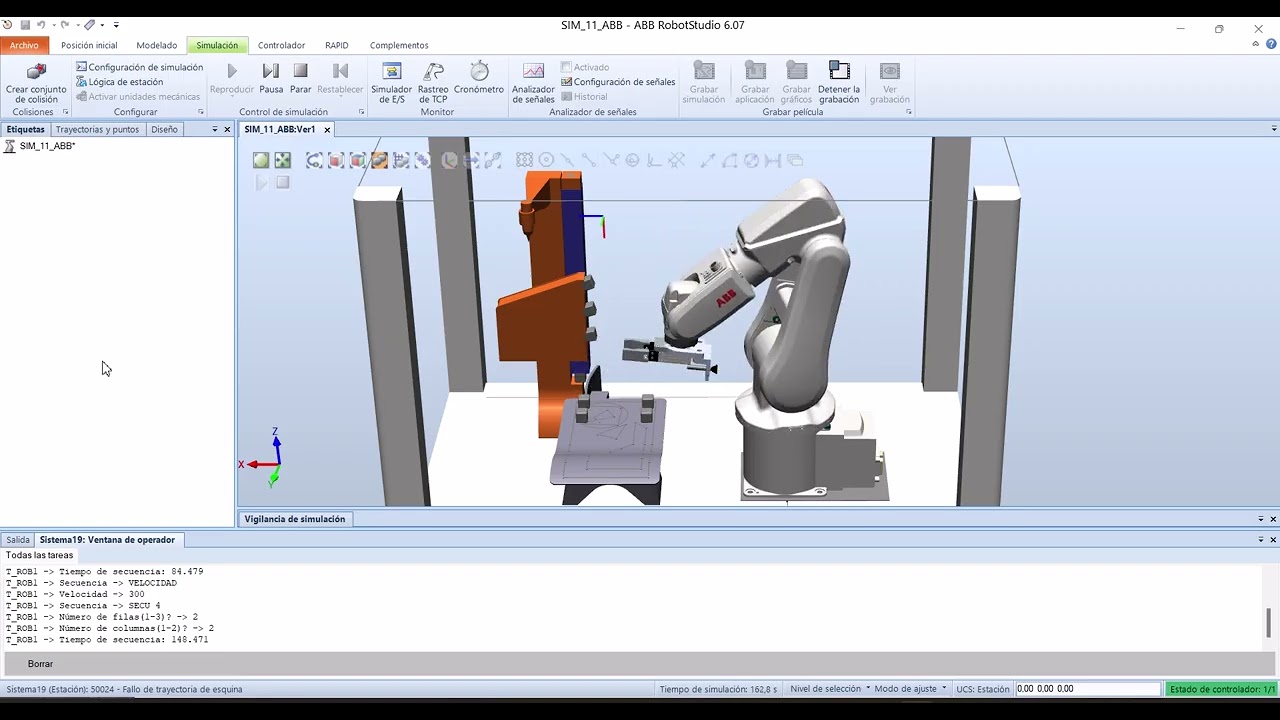Viewport: 1280px width, 720px height.
Task: Expand Grabar película dialog launcher
Action: point(909,112)
